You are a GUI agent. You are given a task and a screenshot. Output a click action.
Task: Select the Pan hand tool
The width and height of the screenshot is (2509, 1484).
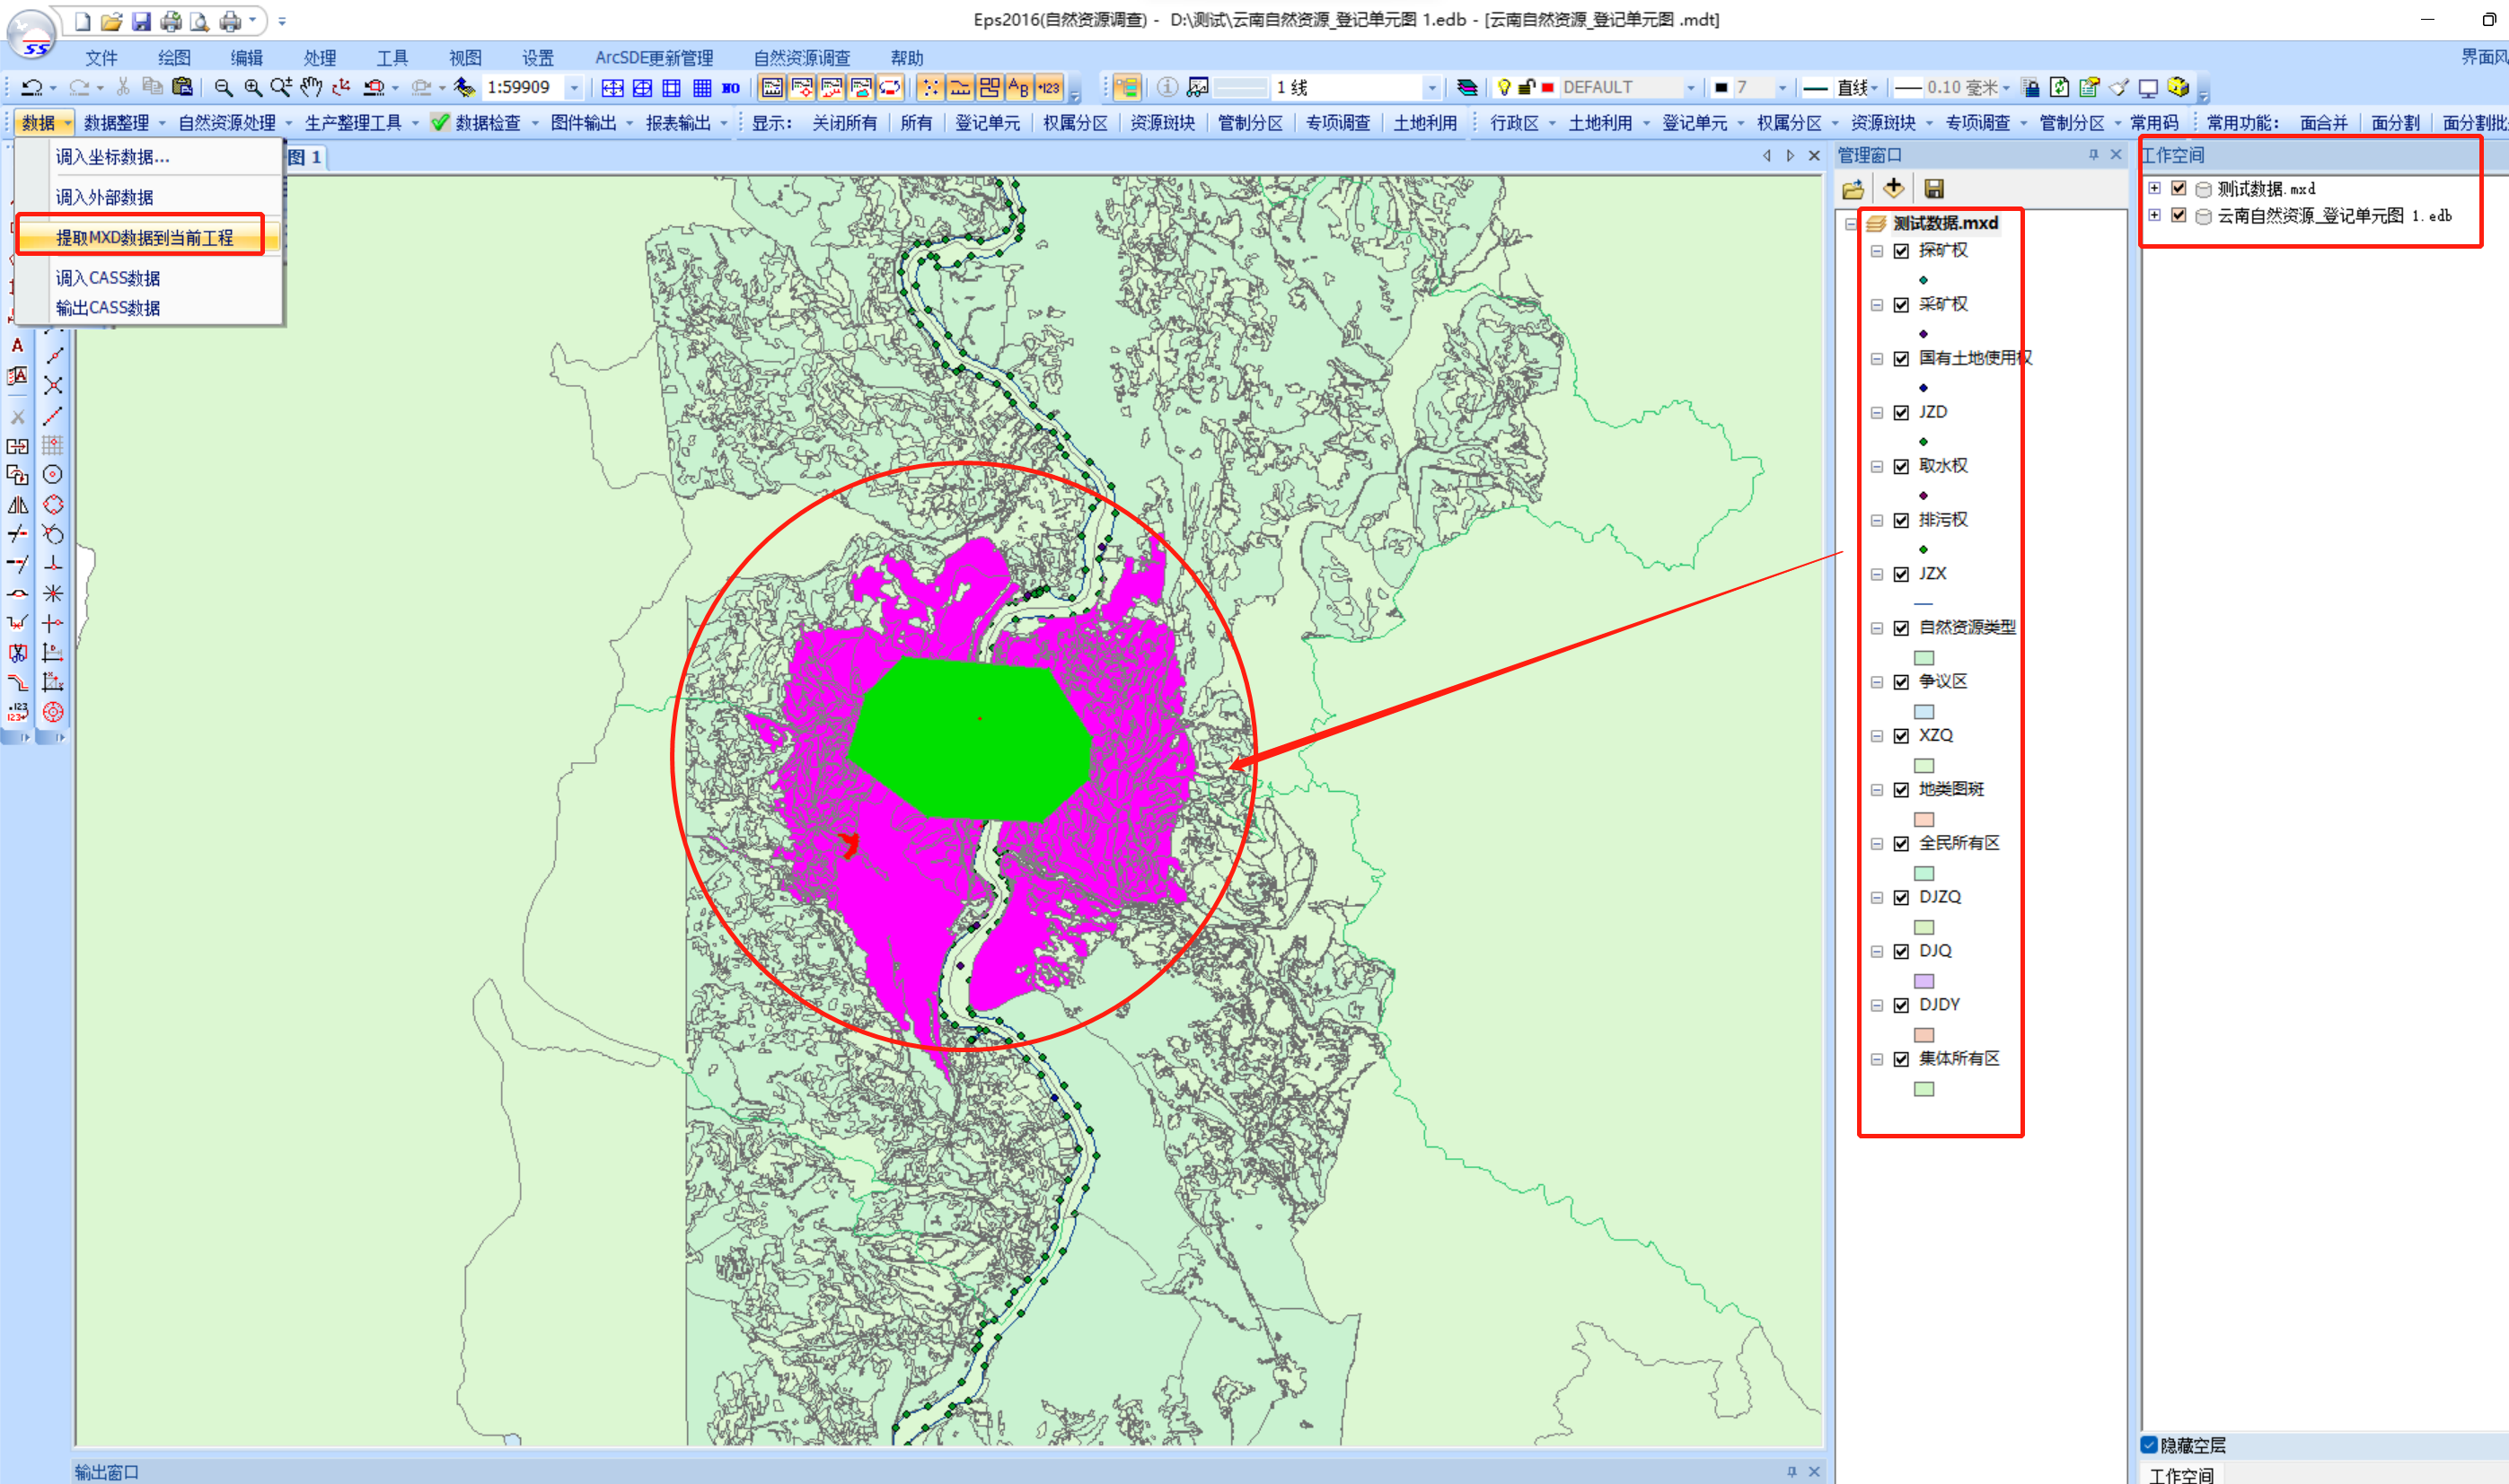point(312,87)
